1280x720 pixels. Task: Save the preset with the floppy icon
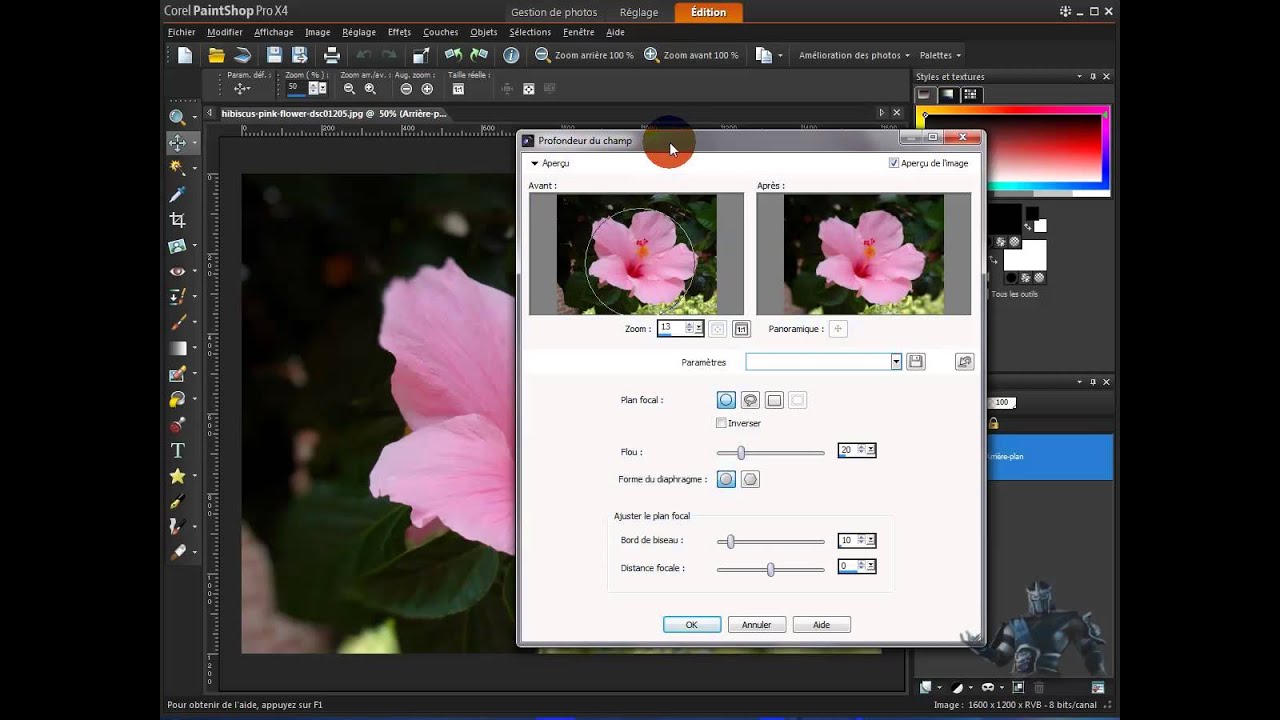point(915,362)
